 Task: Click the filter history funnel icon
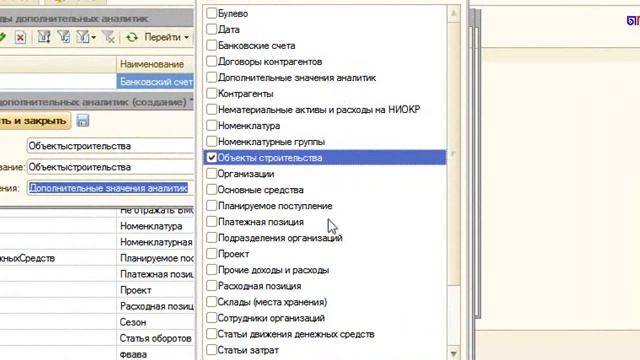(x=83, y=37)
